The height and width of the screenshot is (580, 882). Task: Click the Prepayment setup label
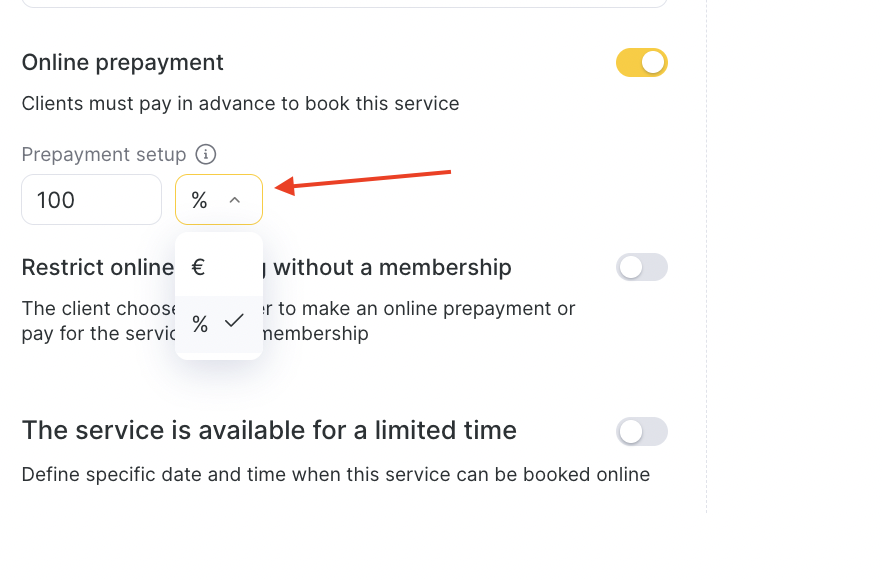(x=104, y=155)
